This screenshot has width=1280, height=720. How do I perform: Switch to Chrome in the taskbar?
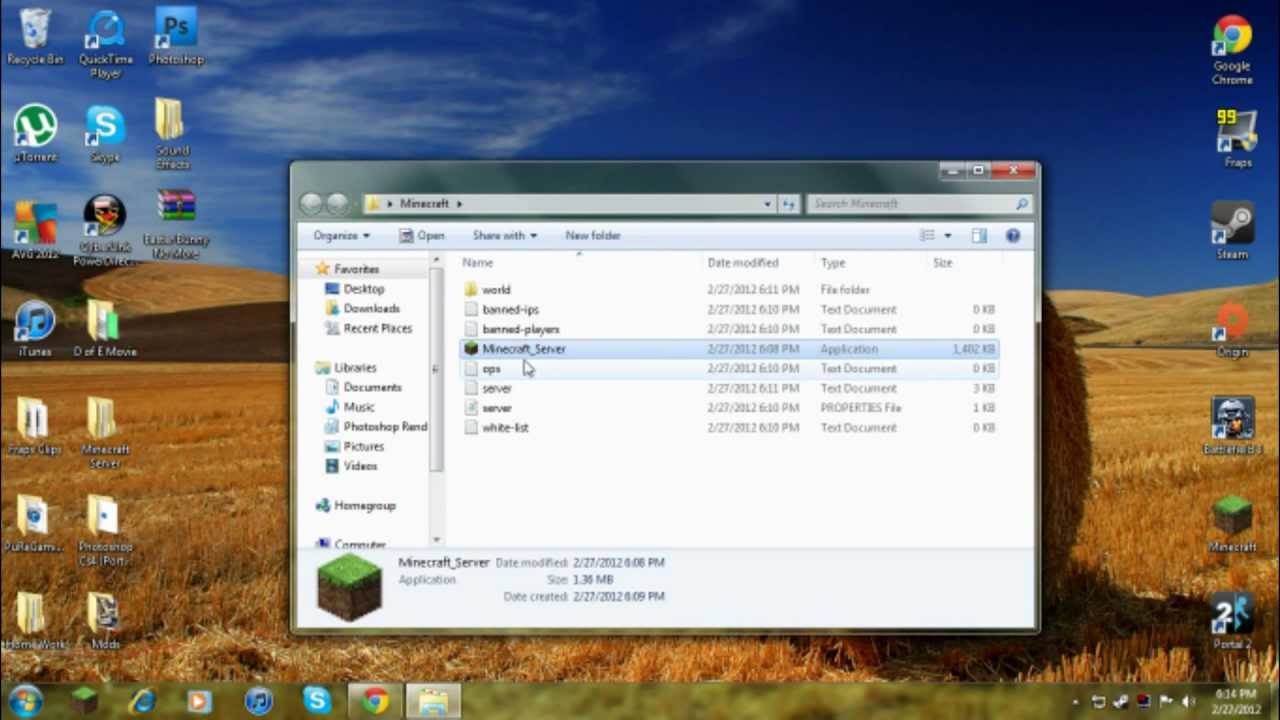pos(375,701)
